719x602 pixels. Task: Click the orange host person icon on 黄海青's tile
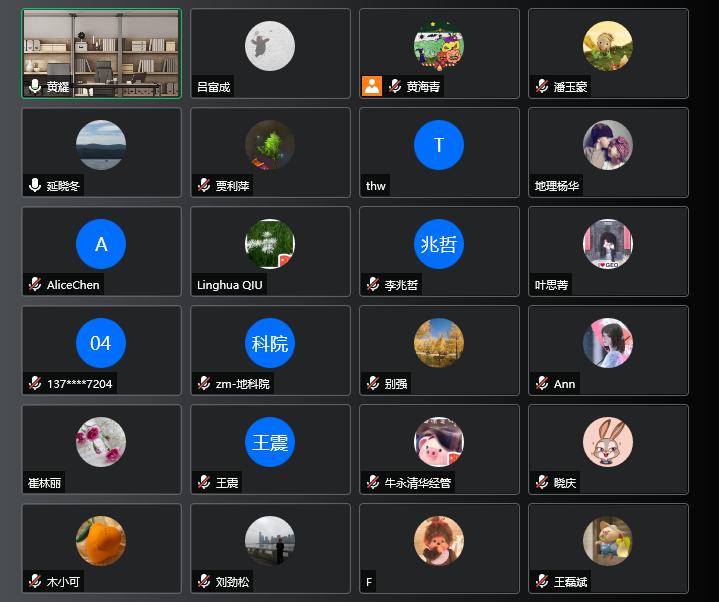[x=372, y=86]
